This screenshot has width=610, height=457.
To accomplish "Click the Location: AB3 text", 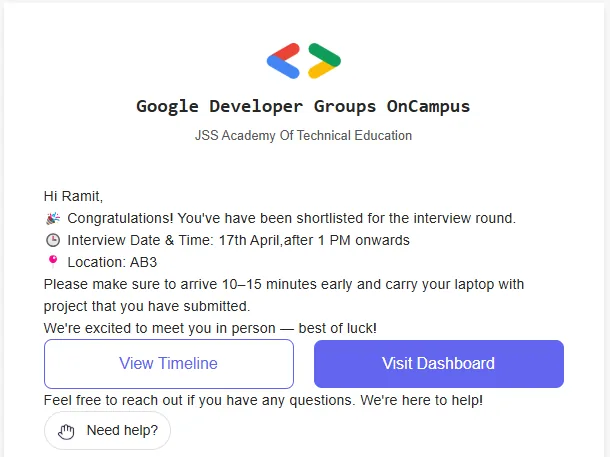I will click(x=112, y=262).
